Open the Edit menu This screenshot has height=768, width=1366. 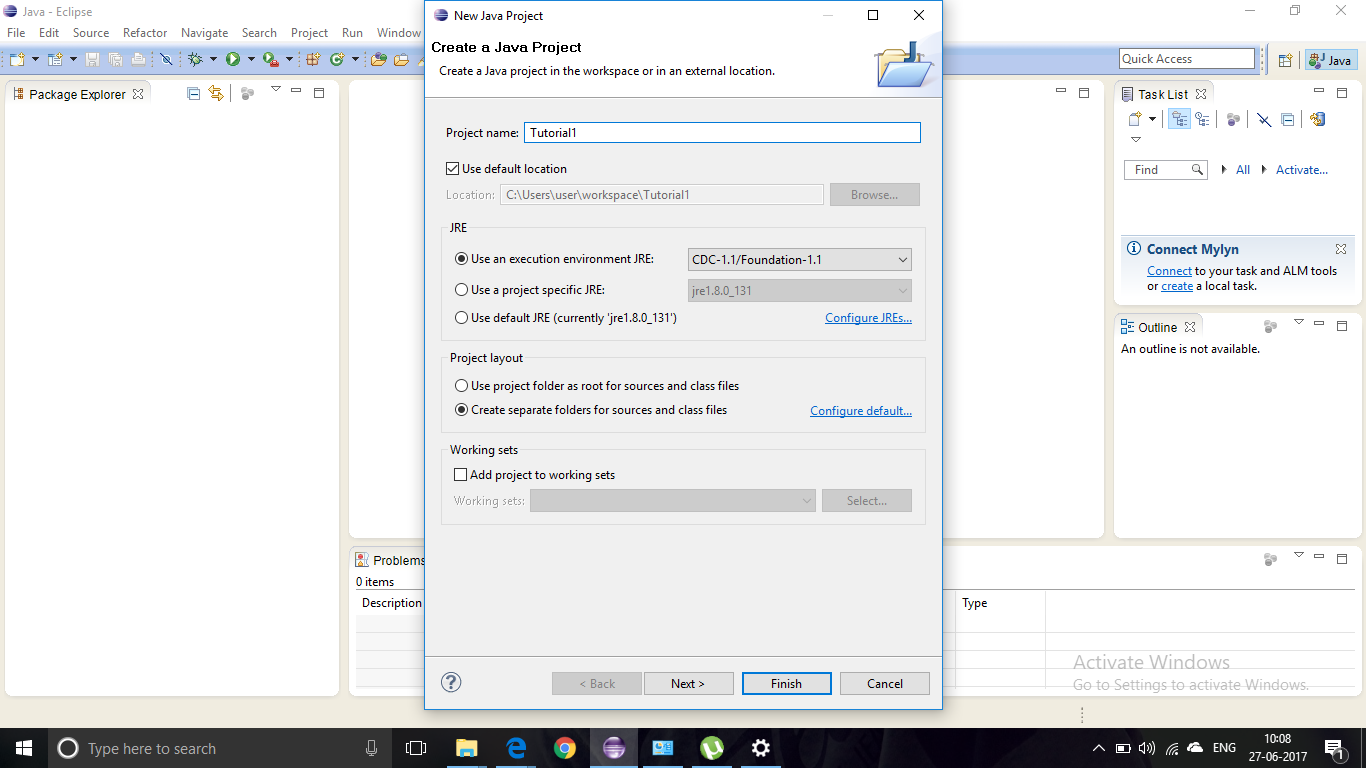click(49, 33)
